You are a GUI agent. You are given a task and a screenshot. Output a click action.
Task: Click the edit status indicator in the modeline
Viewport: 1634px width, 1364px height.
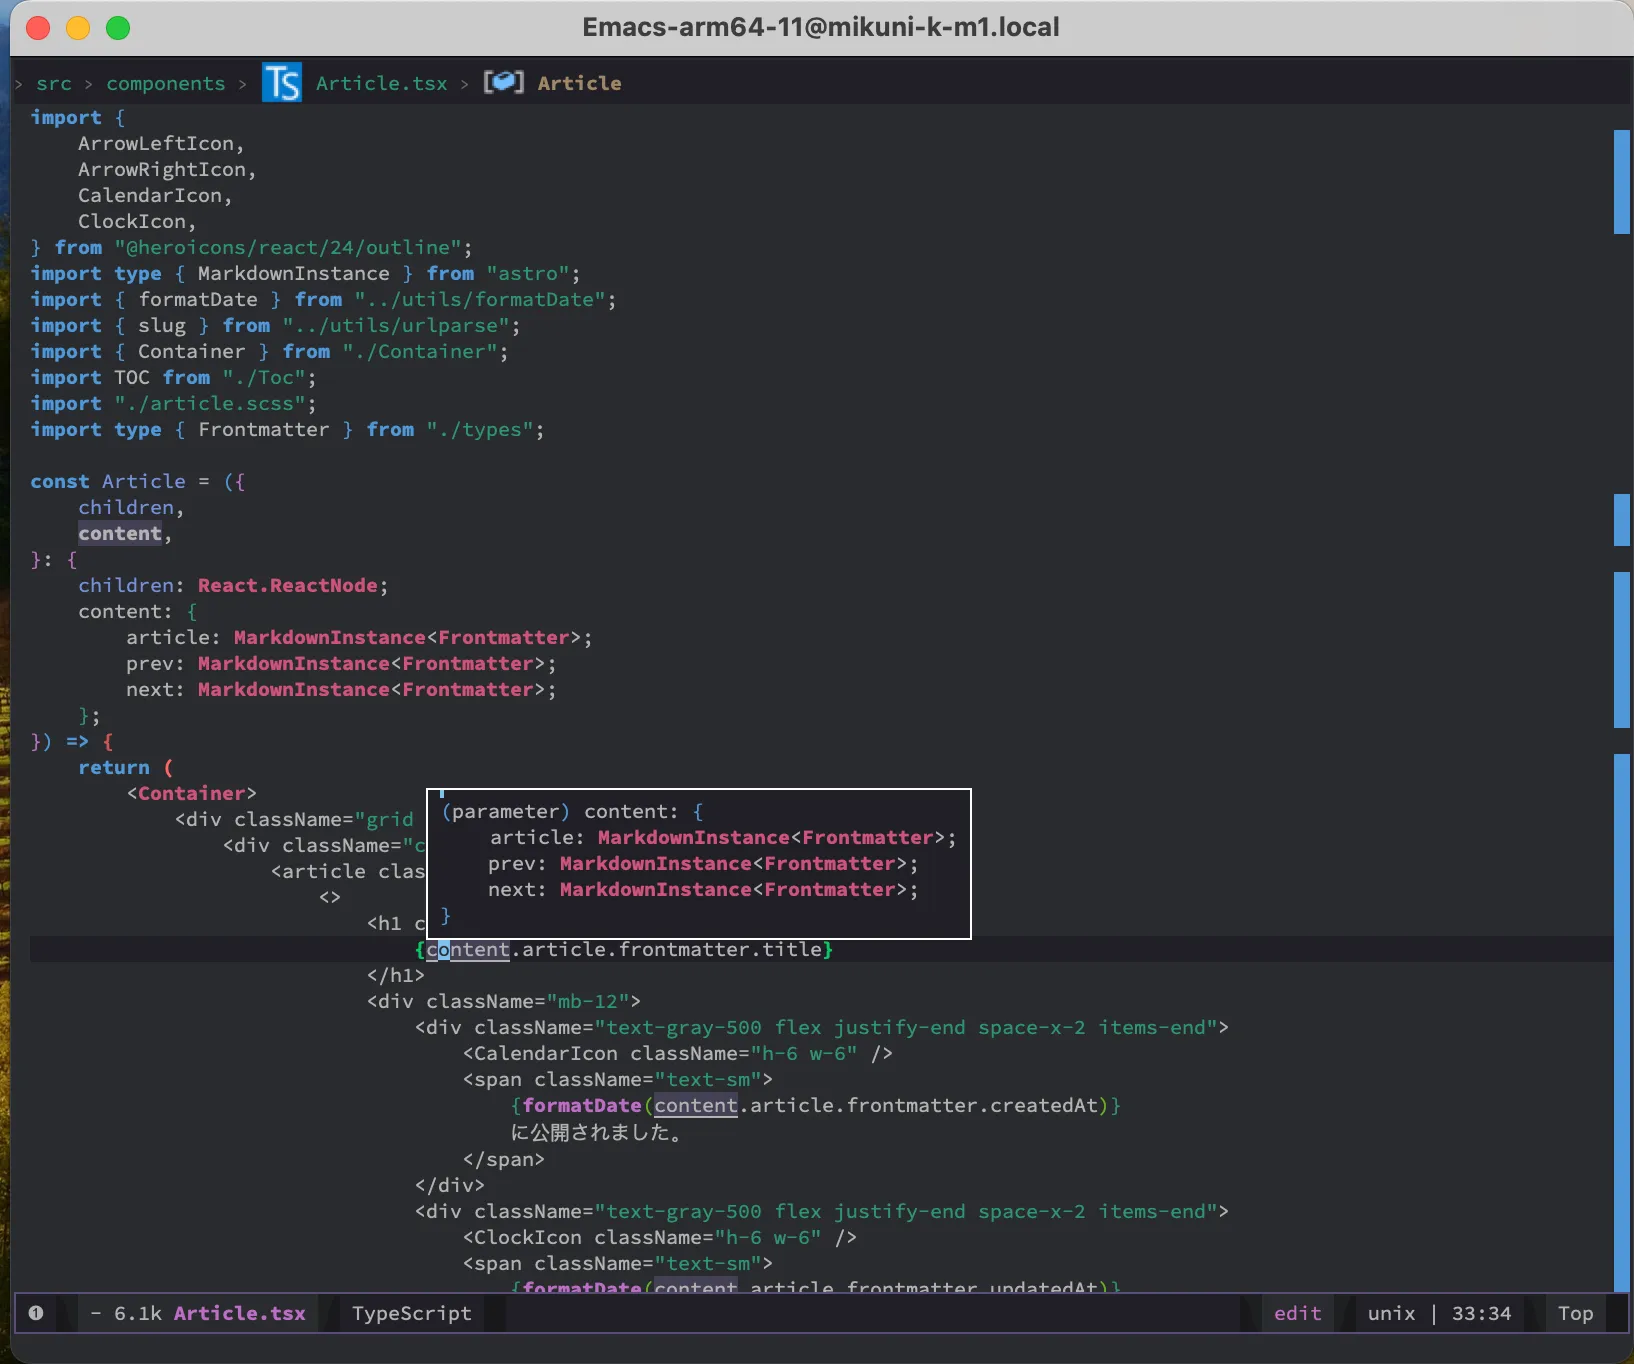coord(1296,1313)
